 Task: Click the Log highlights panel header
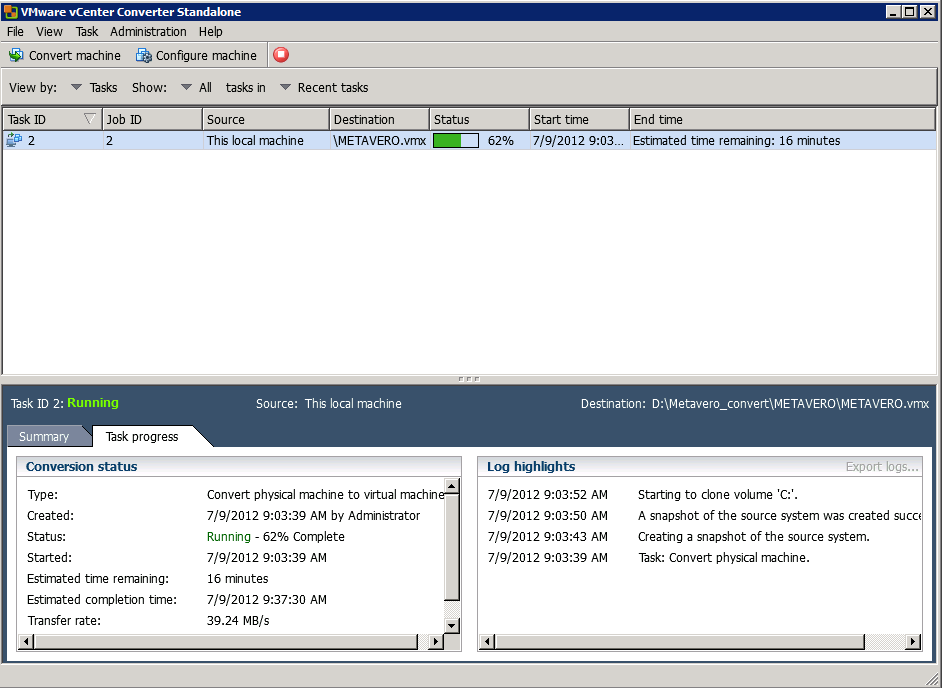pos(700,467)
